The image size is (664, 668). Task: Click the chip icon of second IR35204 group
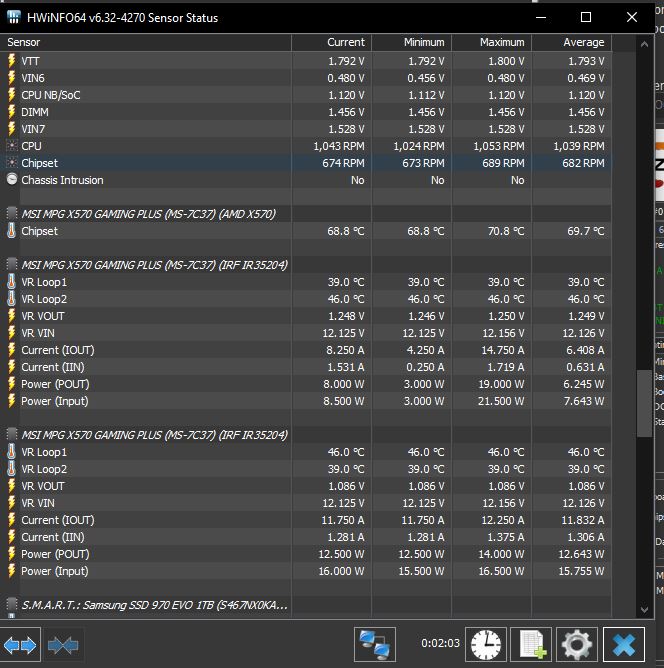12,434
